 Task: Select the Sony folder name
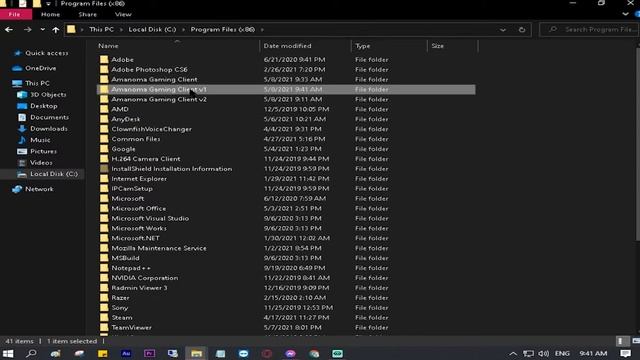click(x=120, y=308)
